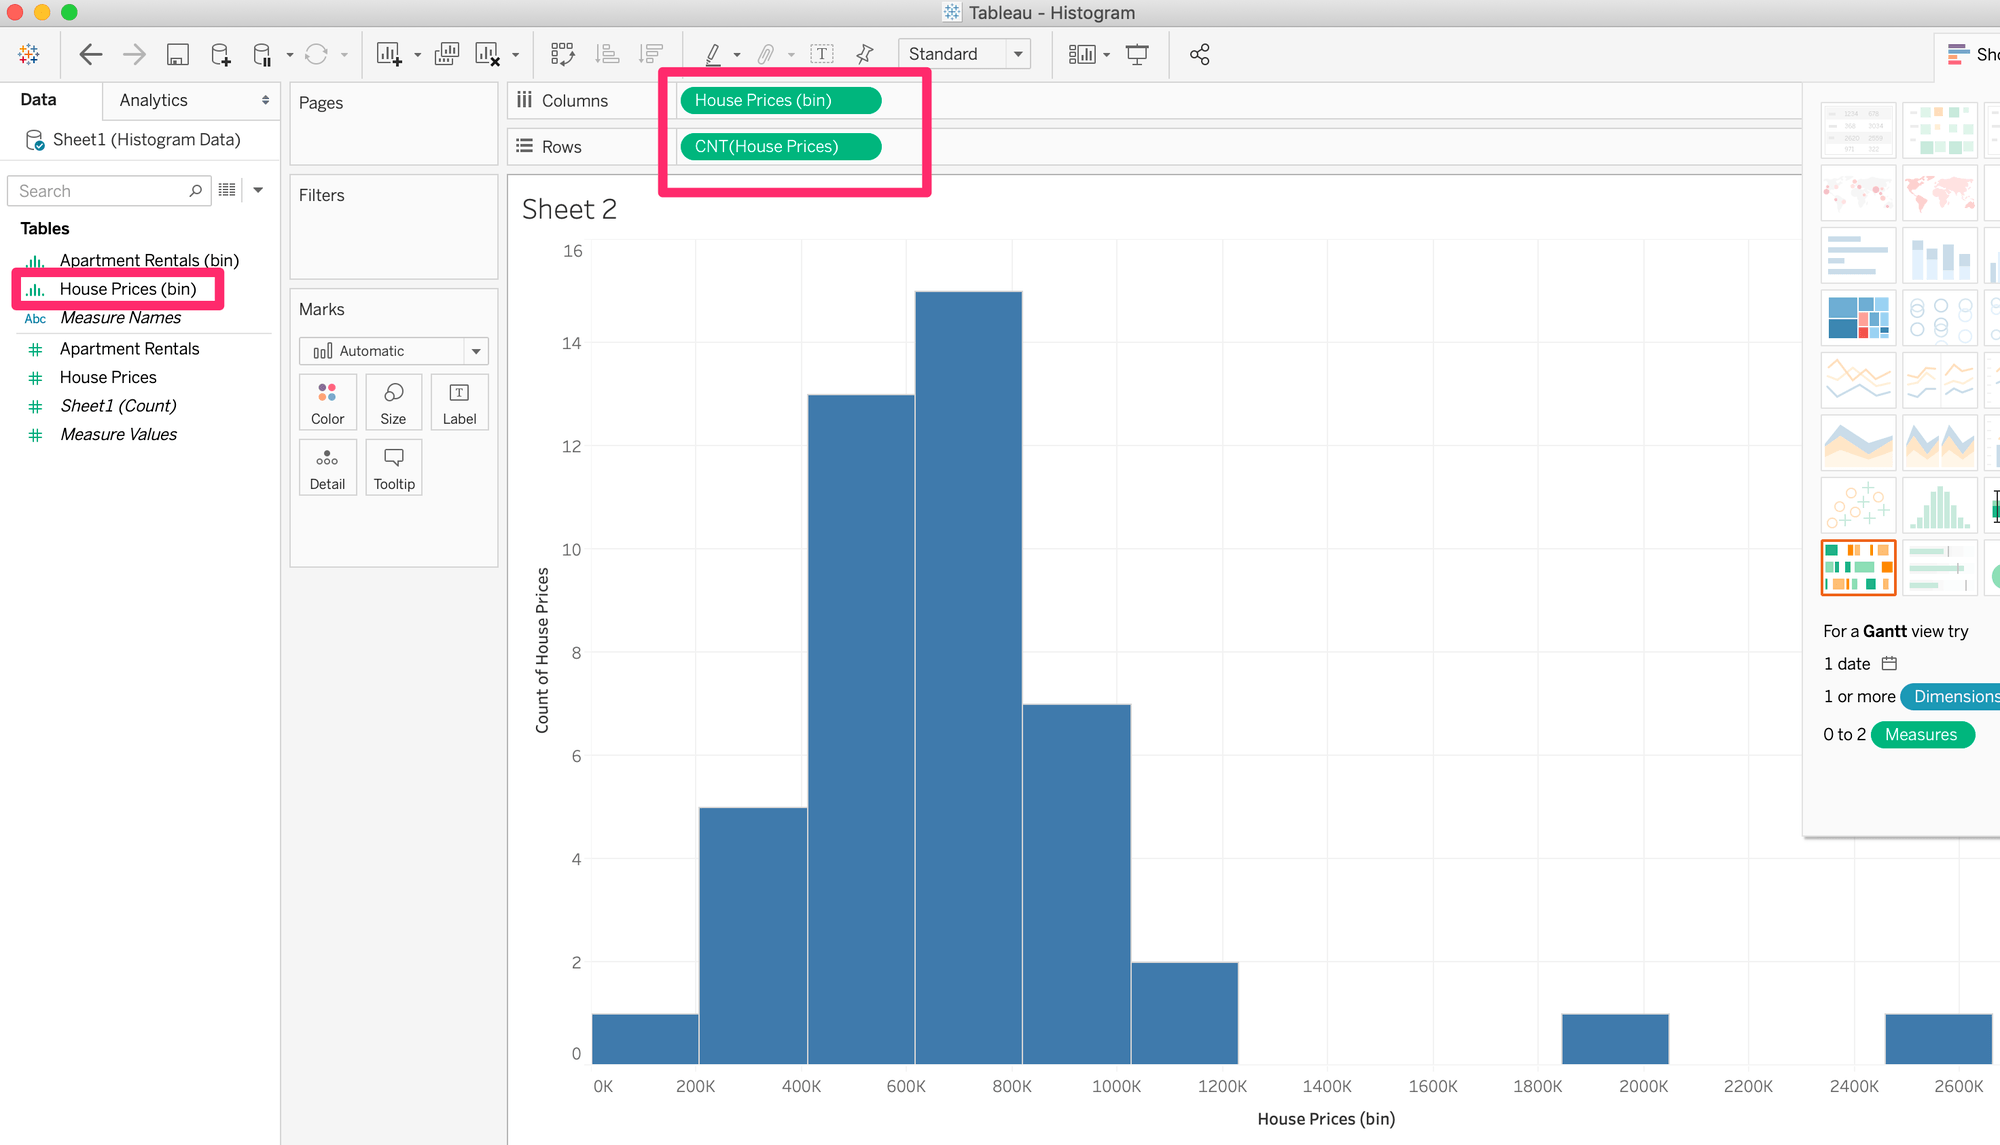Toggle visibility of CNT House Prices row pill
This screenshot has height=1145, width=2000.
pos(780,146)
